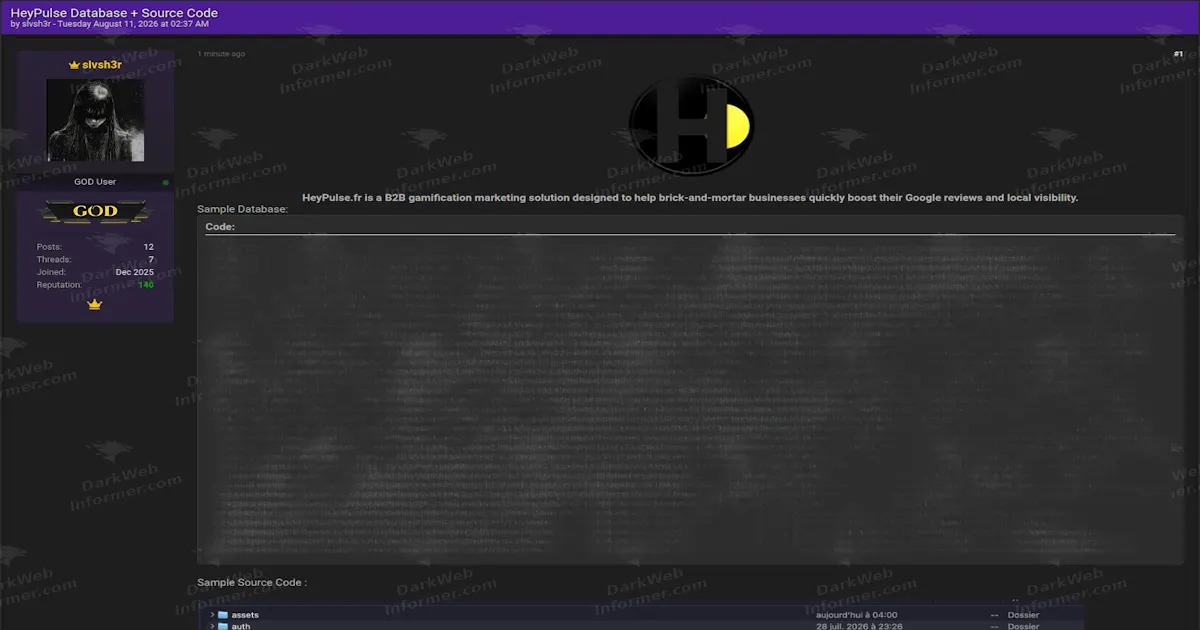
Task: Click the 'Dossier' type cell in assets row
Action: (x=1023, y=615)
